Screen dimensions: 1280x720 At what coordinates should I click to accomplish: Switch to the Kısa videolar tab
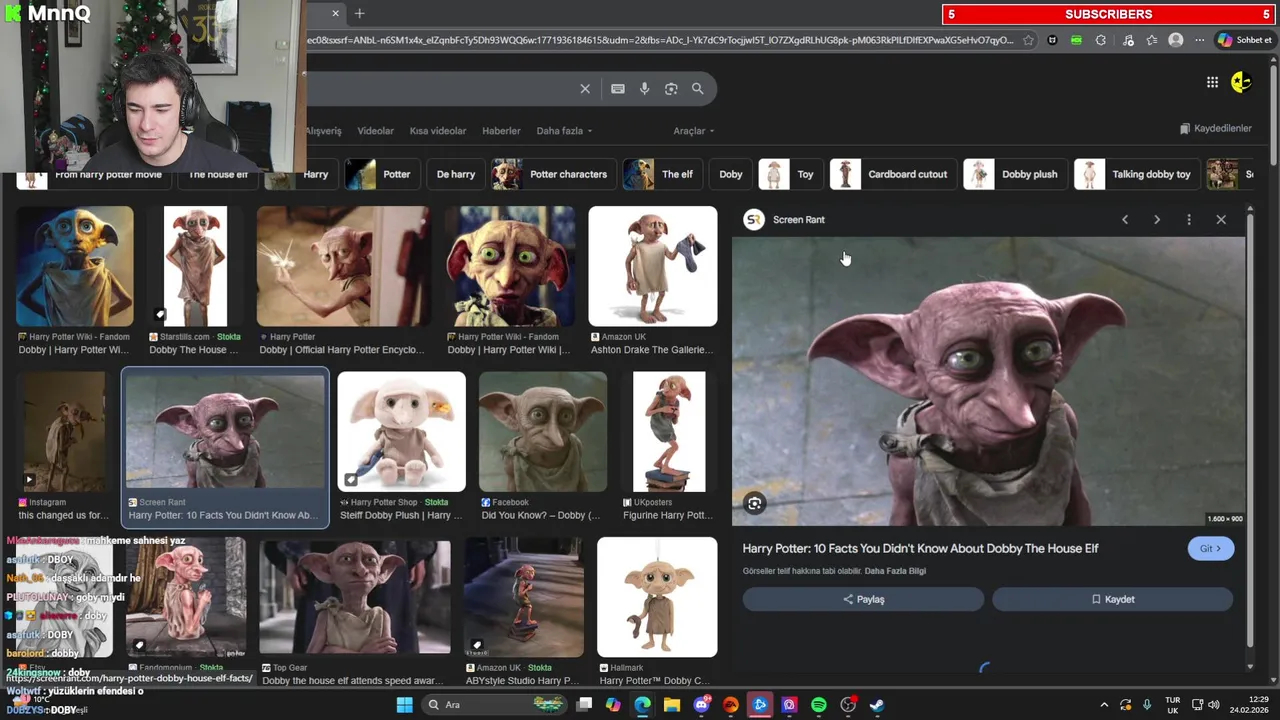[x=438, y=131]
